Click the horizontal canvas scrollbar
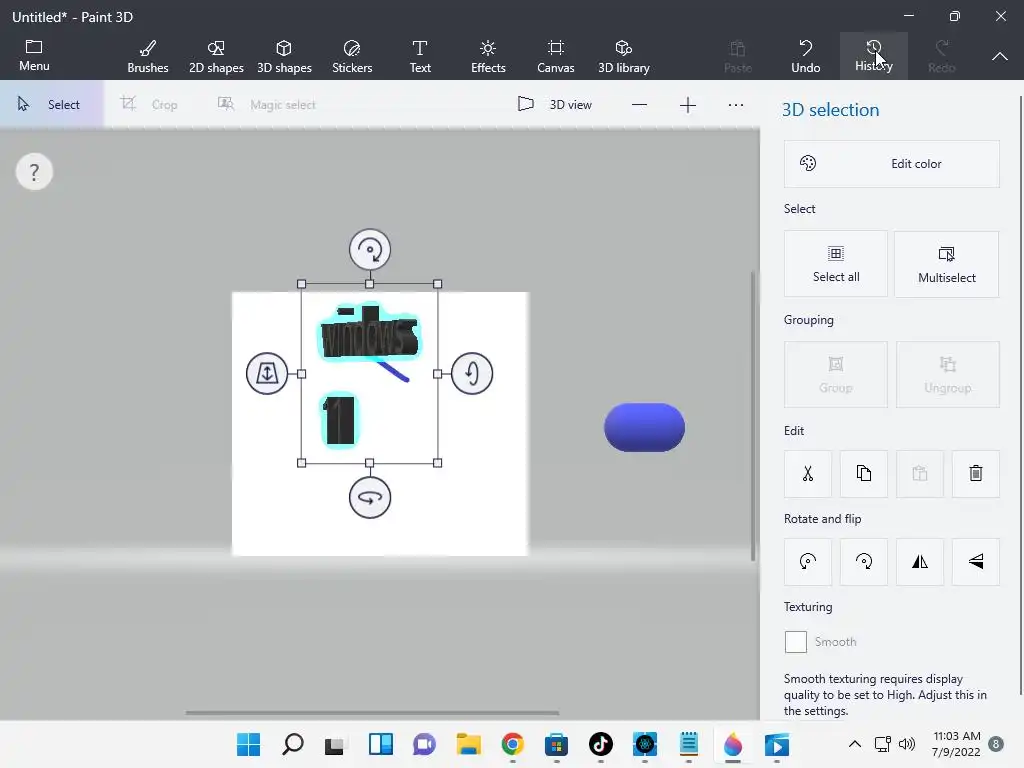The height and width of the screenshot is (768, 1024). [372, 712]
